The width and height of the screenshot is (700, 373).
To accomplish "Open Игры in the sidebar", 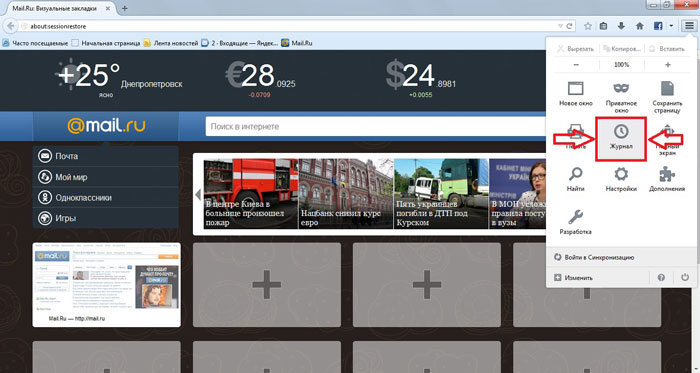I will pyautogui.click(x=106, y=218).
